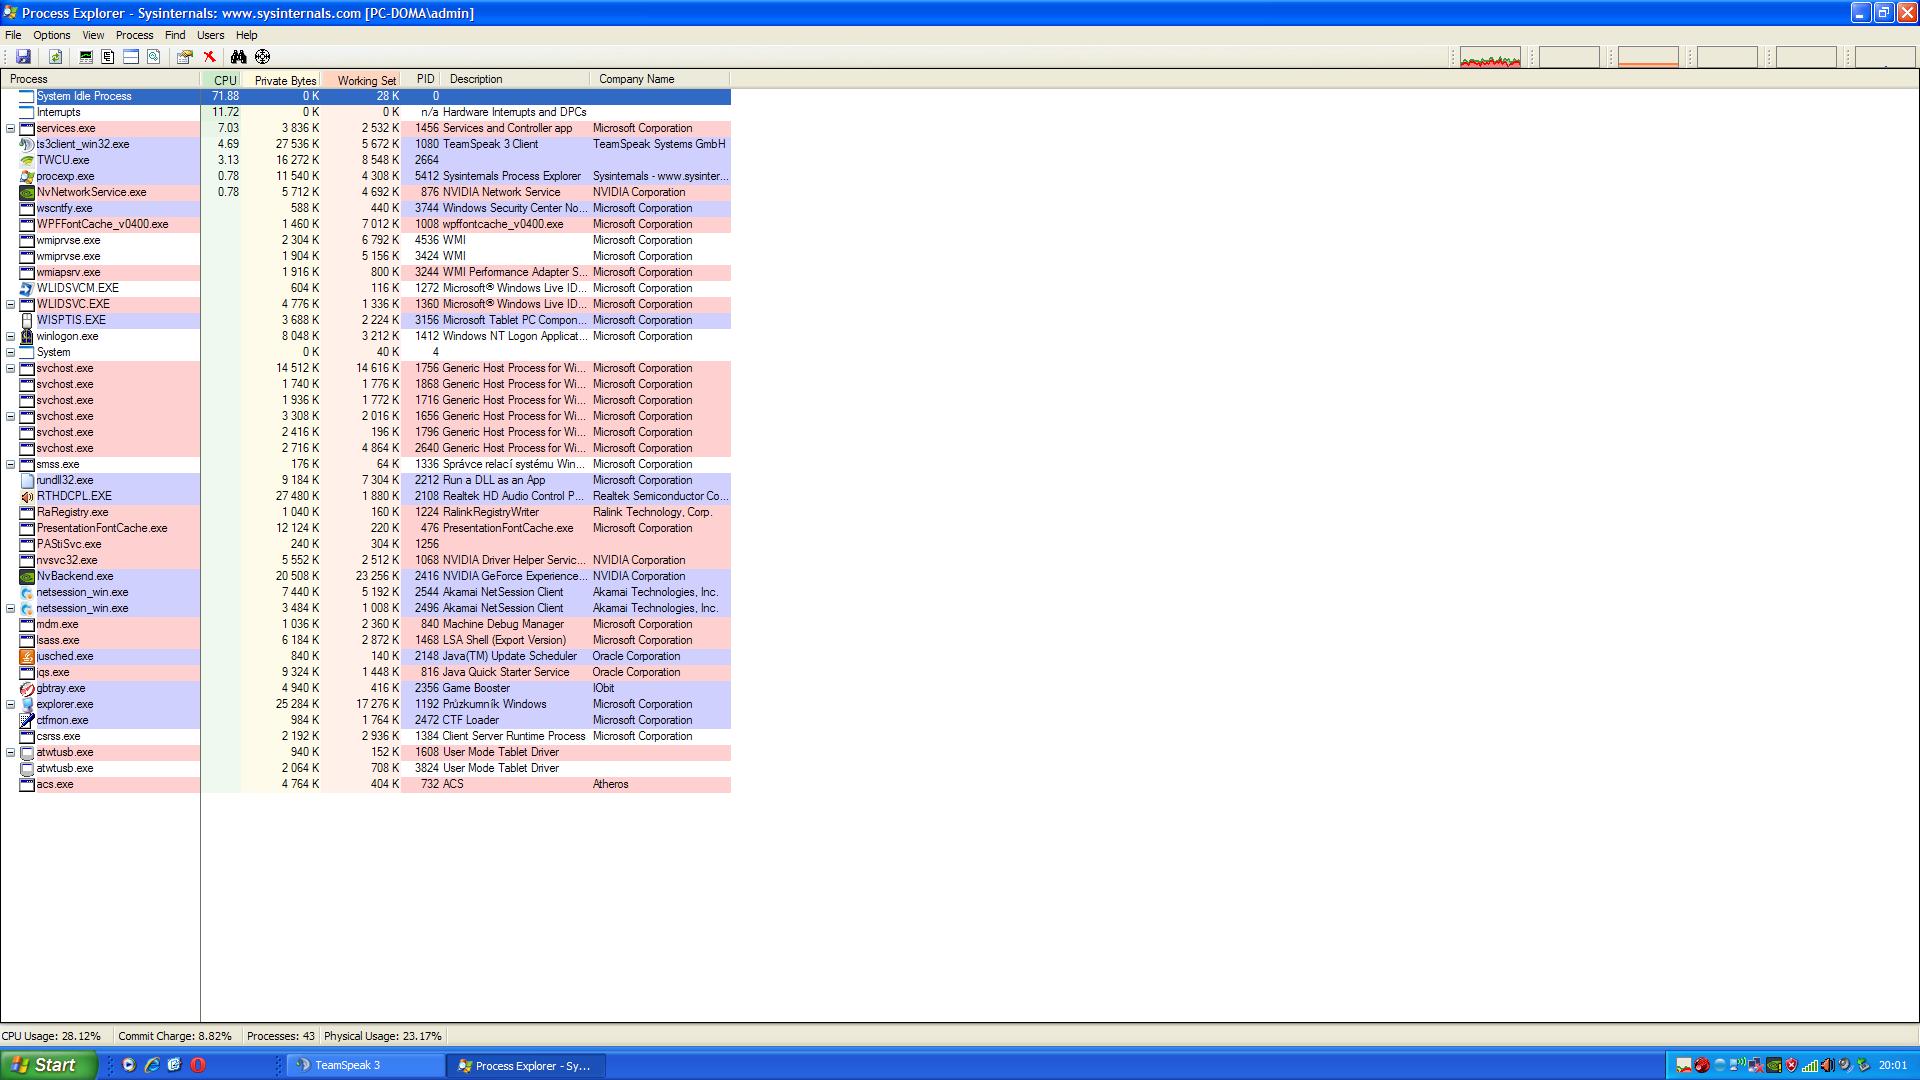
Task: Select the NvBackend.exe process row
Action: click(75, 576)
